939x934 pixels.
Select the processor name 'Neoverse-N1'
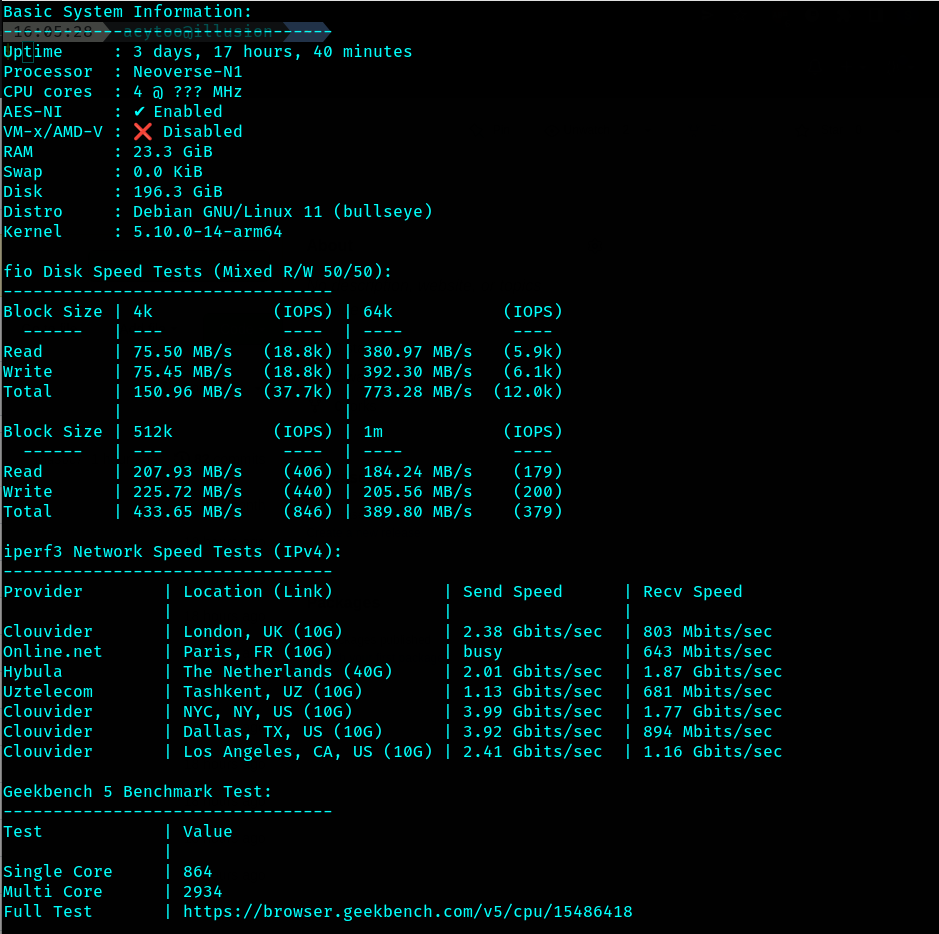pyautogui.click(x=187, y=72)
